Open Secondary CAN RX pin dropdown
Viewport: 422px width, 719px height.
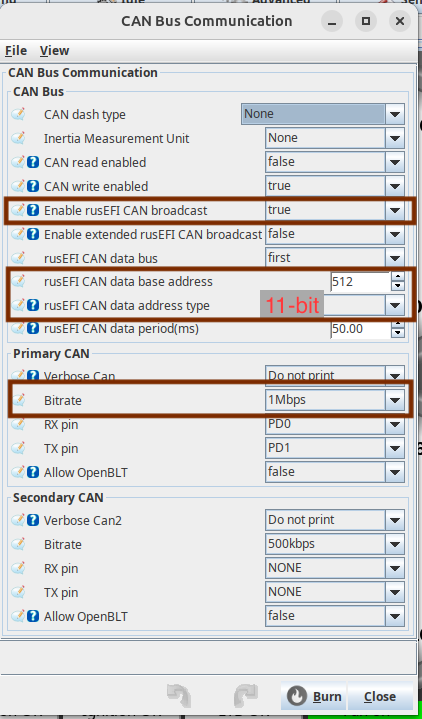(x=335, y=568)
